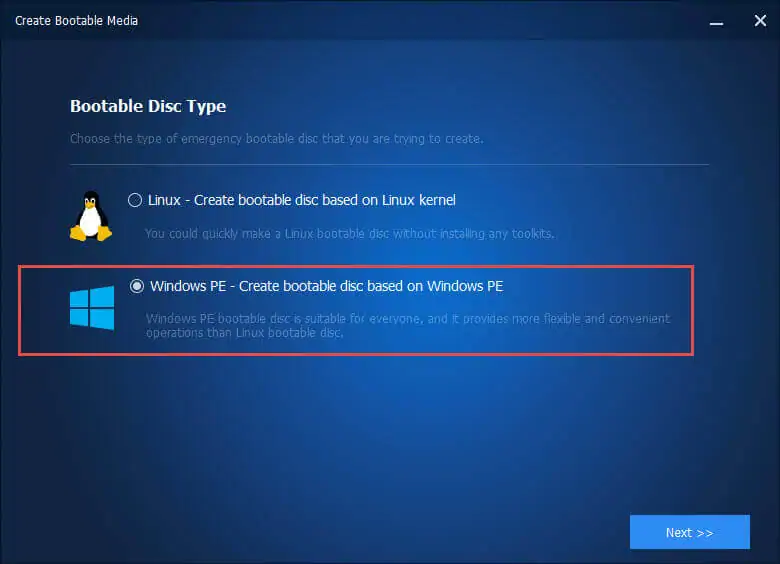
Task: Click the 'Windows PE bootable disc is suitable for everyone' description
Action: coord(408,325)
